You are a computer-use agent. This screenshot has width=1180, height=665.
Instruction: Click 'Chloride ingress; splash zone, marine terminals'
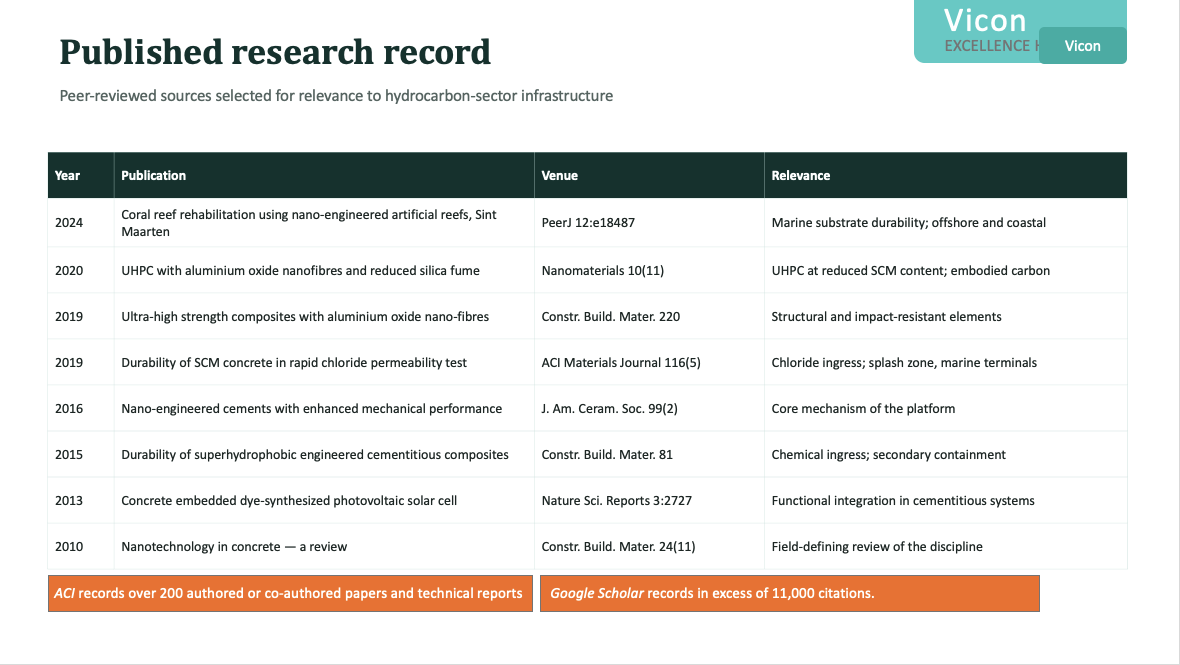pos(946,363)
